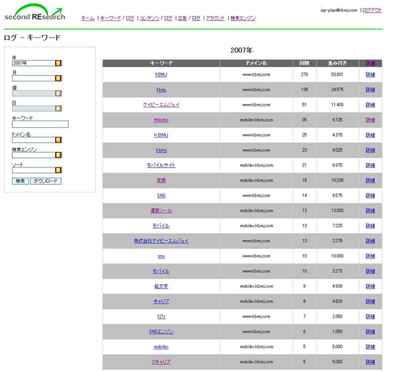Click the ログアウト link

click(372, 10)
